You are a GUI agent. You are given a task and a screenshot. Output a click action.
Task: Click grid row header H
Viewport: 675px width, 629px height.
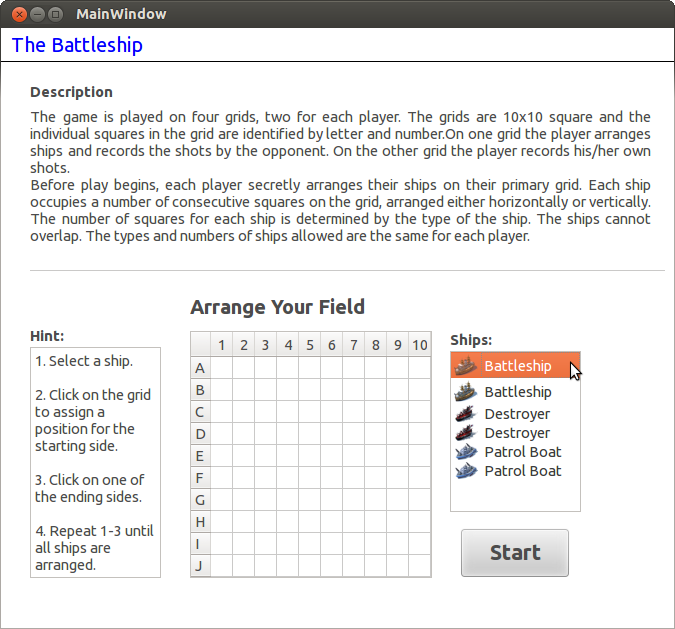tap(200, 521)
